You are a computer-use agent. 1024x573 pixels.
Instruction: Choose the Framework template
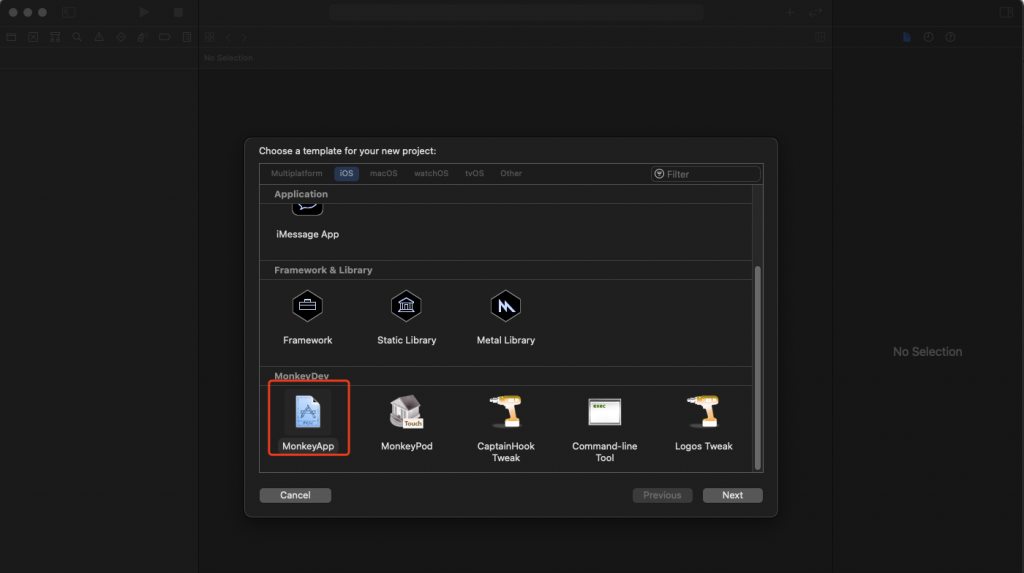point(308,318)
